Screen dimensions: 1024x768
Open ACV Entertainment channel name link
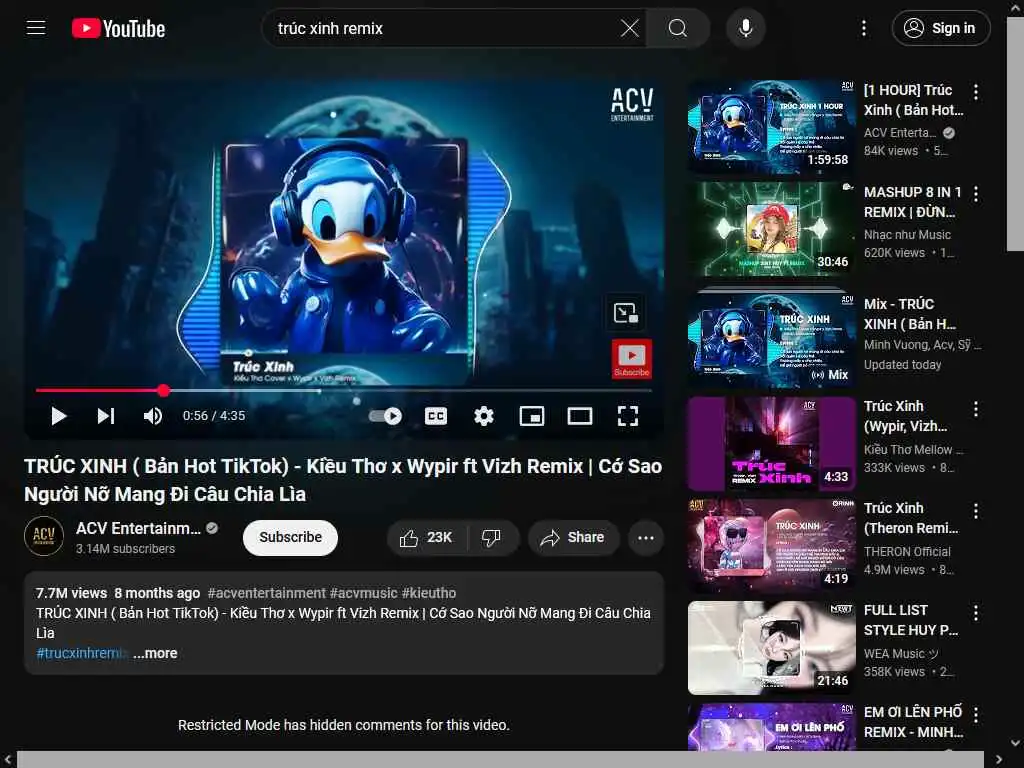pos(138,528)
